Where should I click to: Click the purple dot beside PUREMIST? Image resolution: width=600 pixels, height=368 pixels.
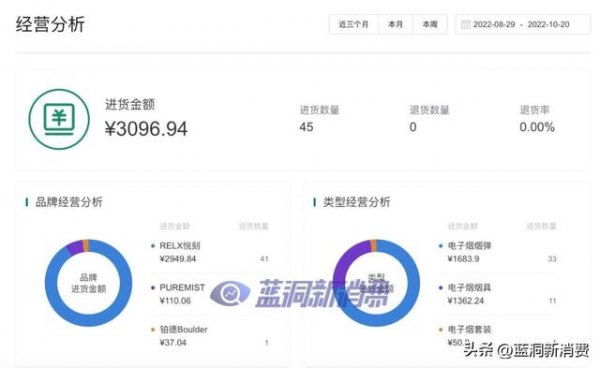153,288
